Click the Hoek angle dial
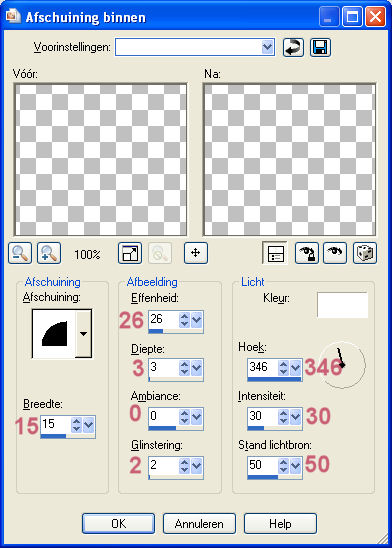This screenshot has width=392, height=548. (x=343, y=365)
